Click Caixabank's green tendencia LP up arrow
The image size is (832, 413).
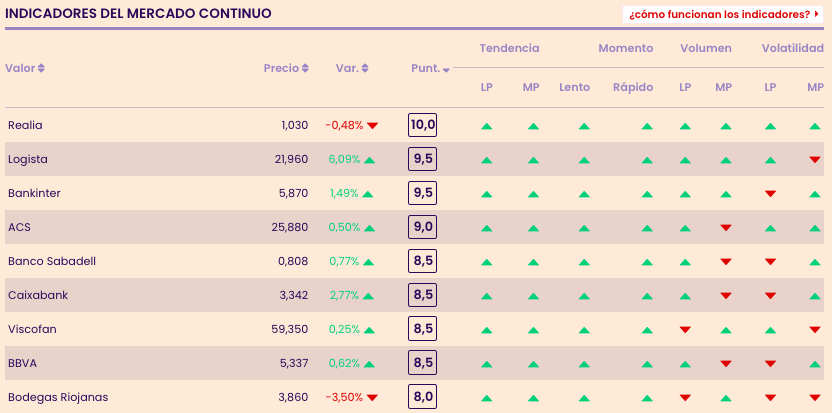(486, 296)
